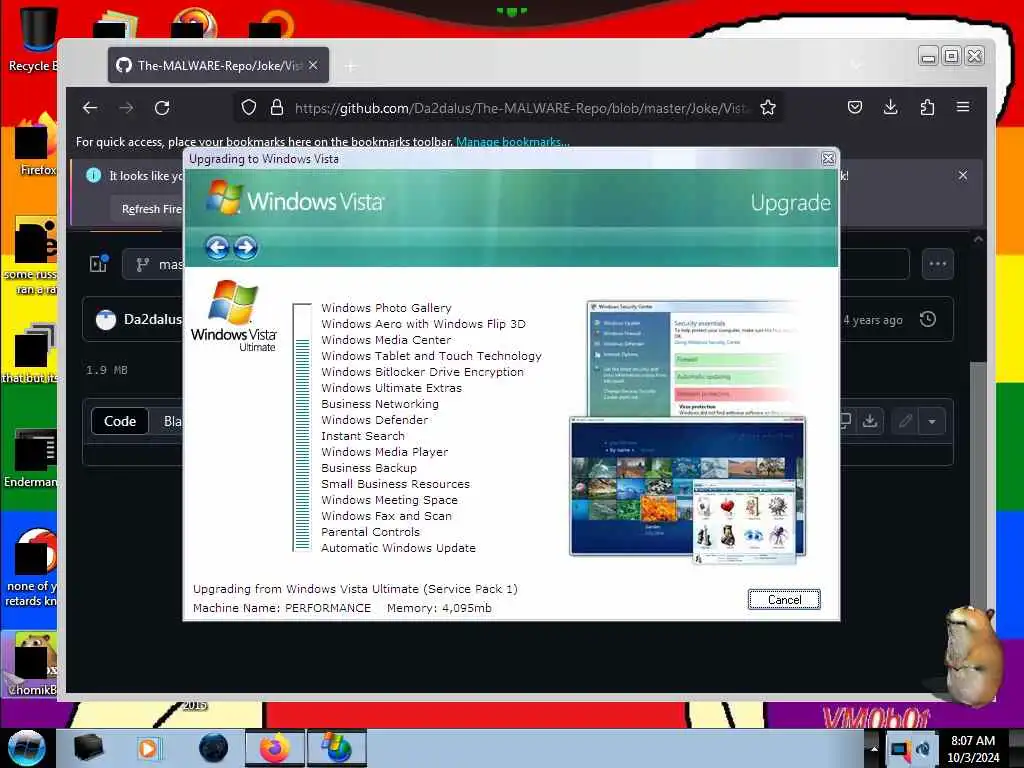This screenshot has height=768, width=1024.
Task: Open edit options dropdown arrow
Action: [933, 421]
